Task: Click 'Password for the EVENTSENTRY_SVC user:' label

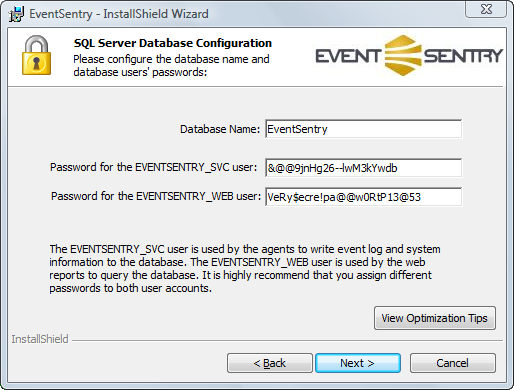Action: pyautogui.click(x=154, y=167)
